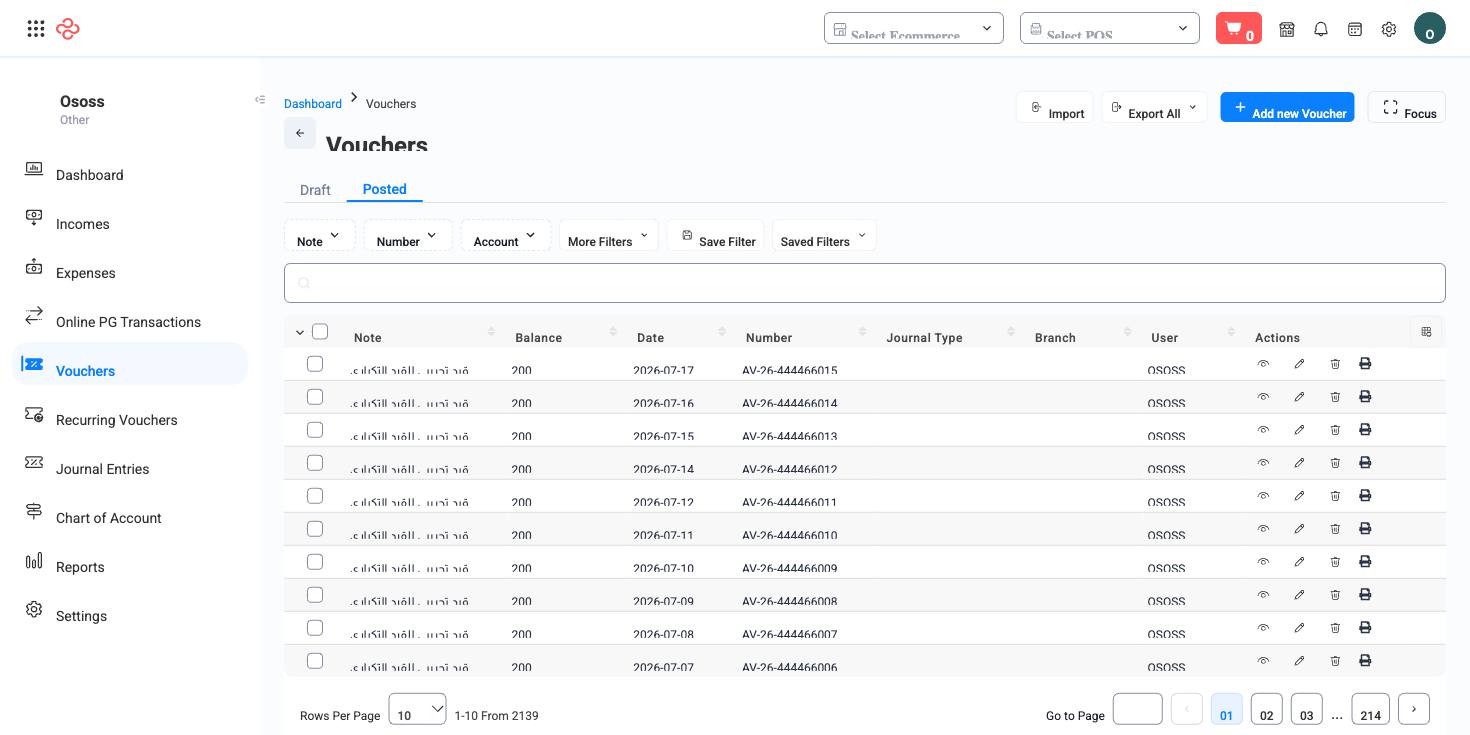This screenshot has width=1470, height=735.
Task: Delete voucher AV-26-444466013 using trash icon
Action: point(1335,430)
